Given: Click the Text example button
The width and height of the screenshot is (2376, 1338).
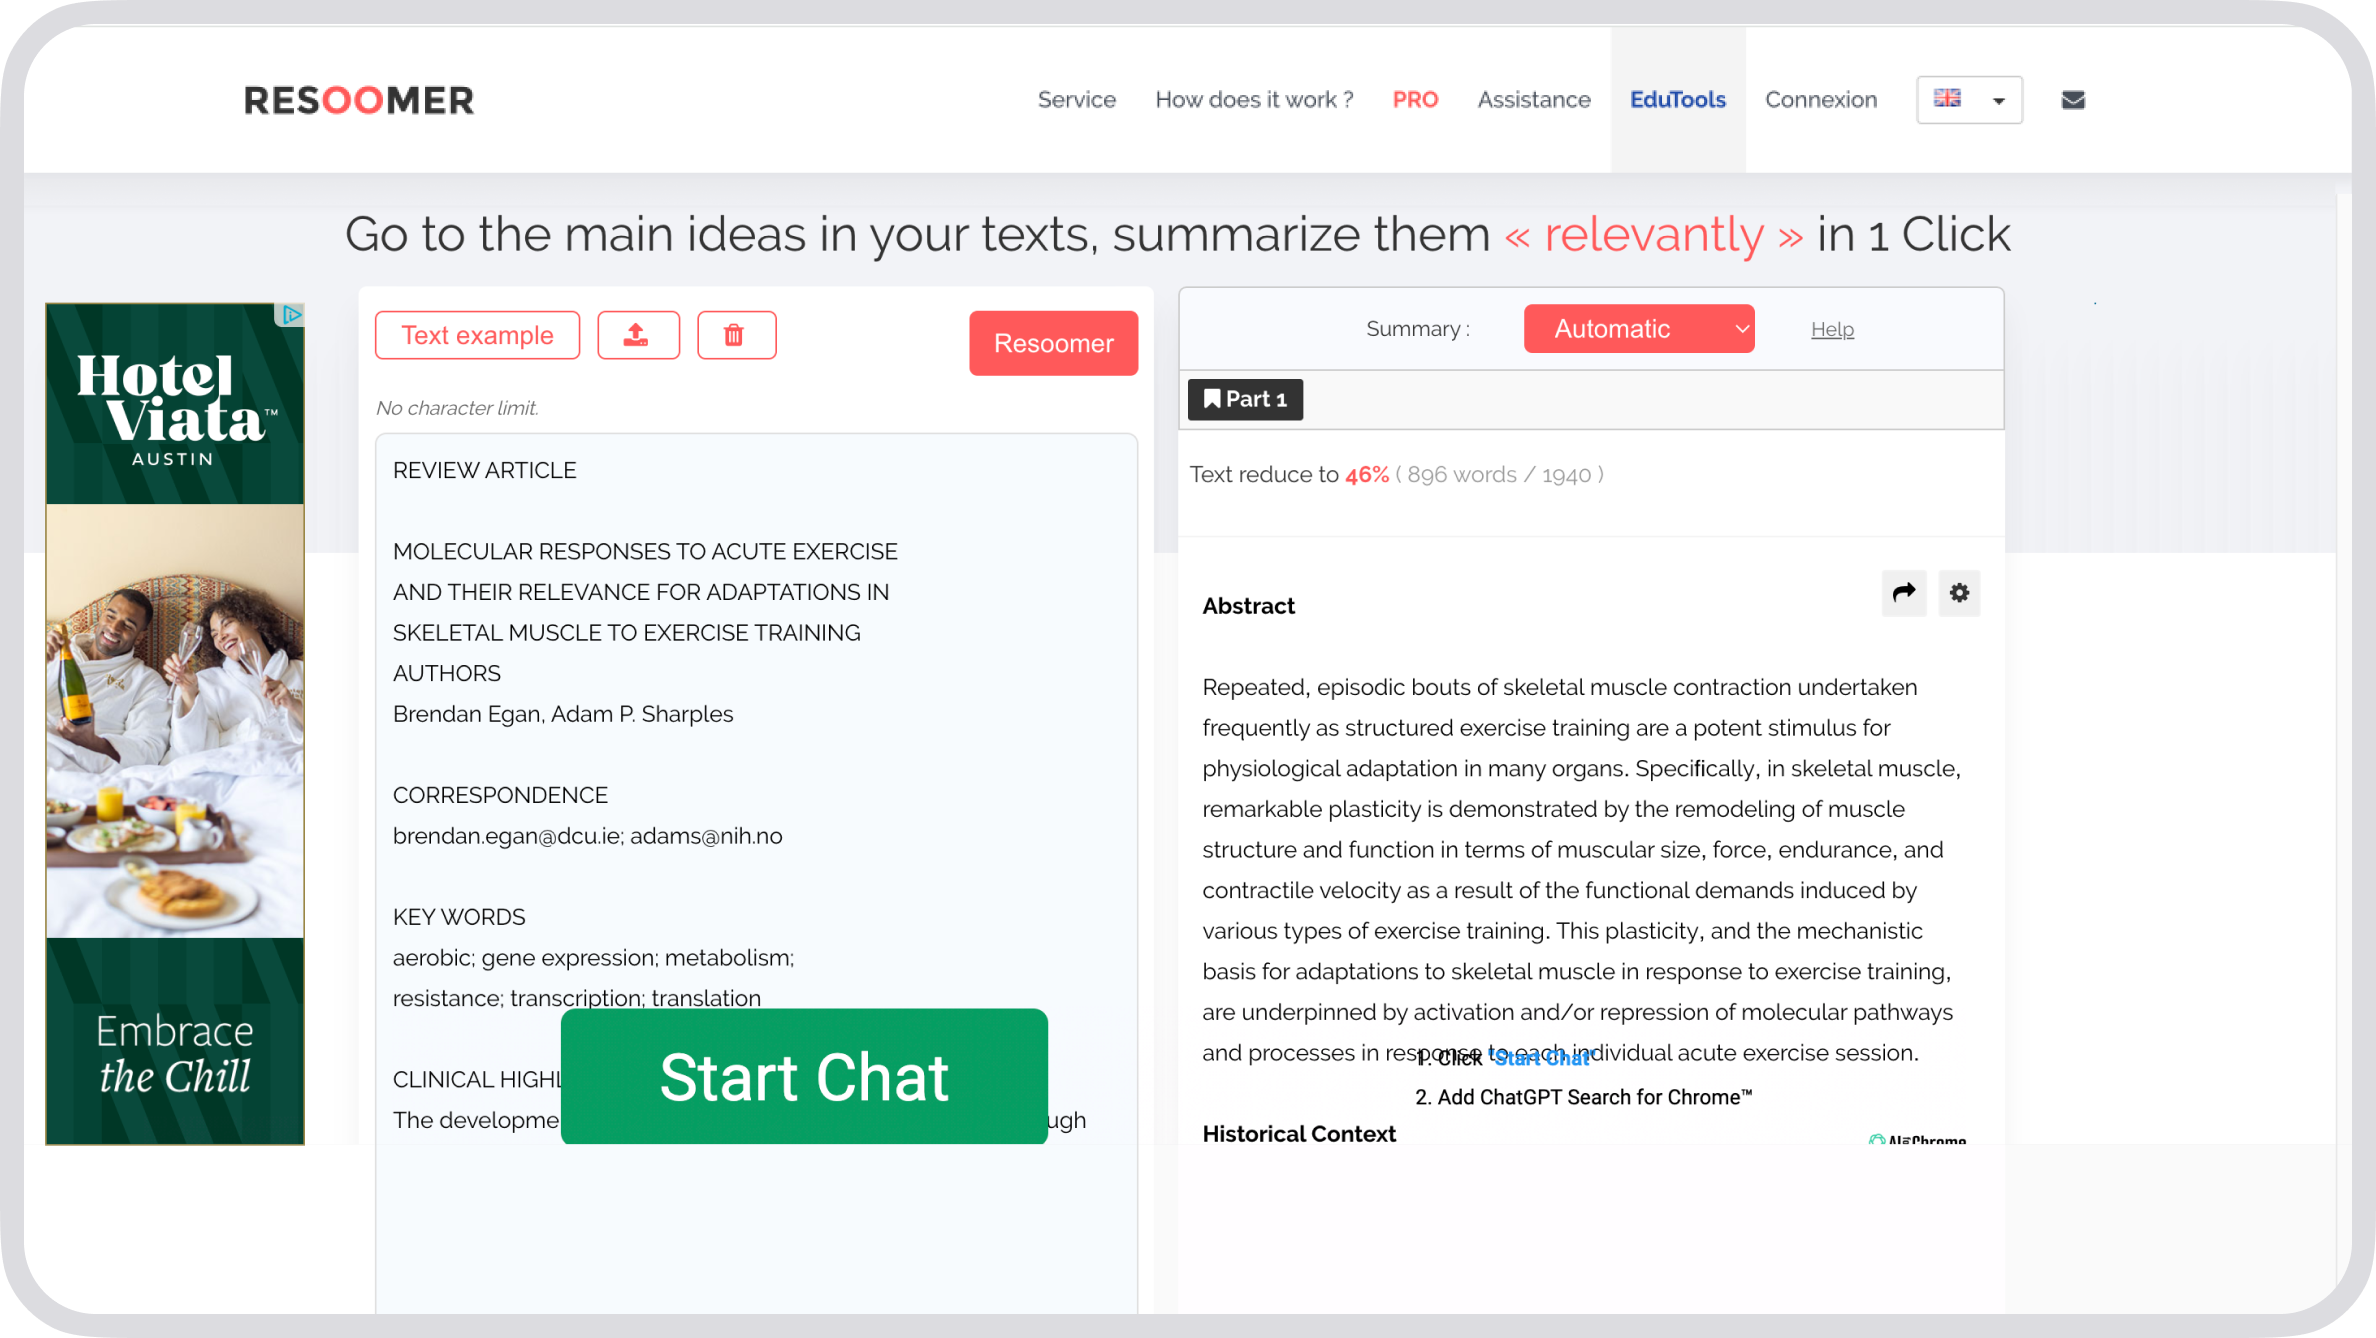Looking at the screenshot, I should [477, 335].
